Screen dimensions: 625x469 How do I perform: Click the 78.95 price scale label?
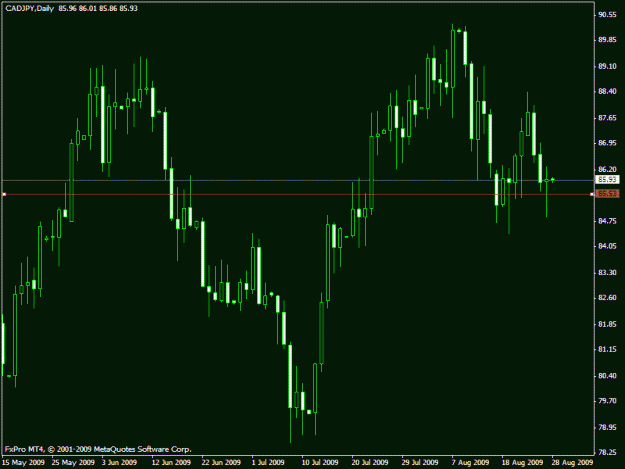point(607,428)
